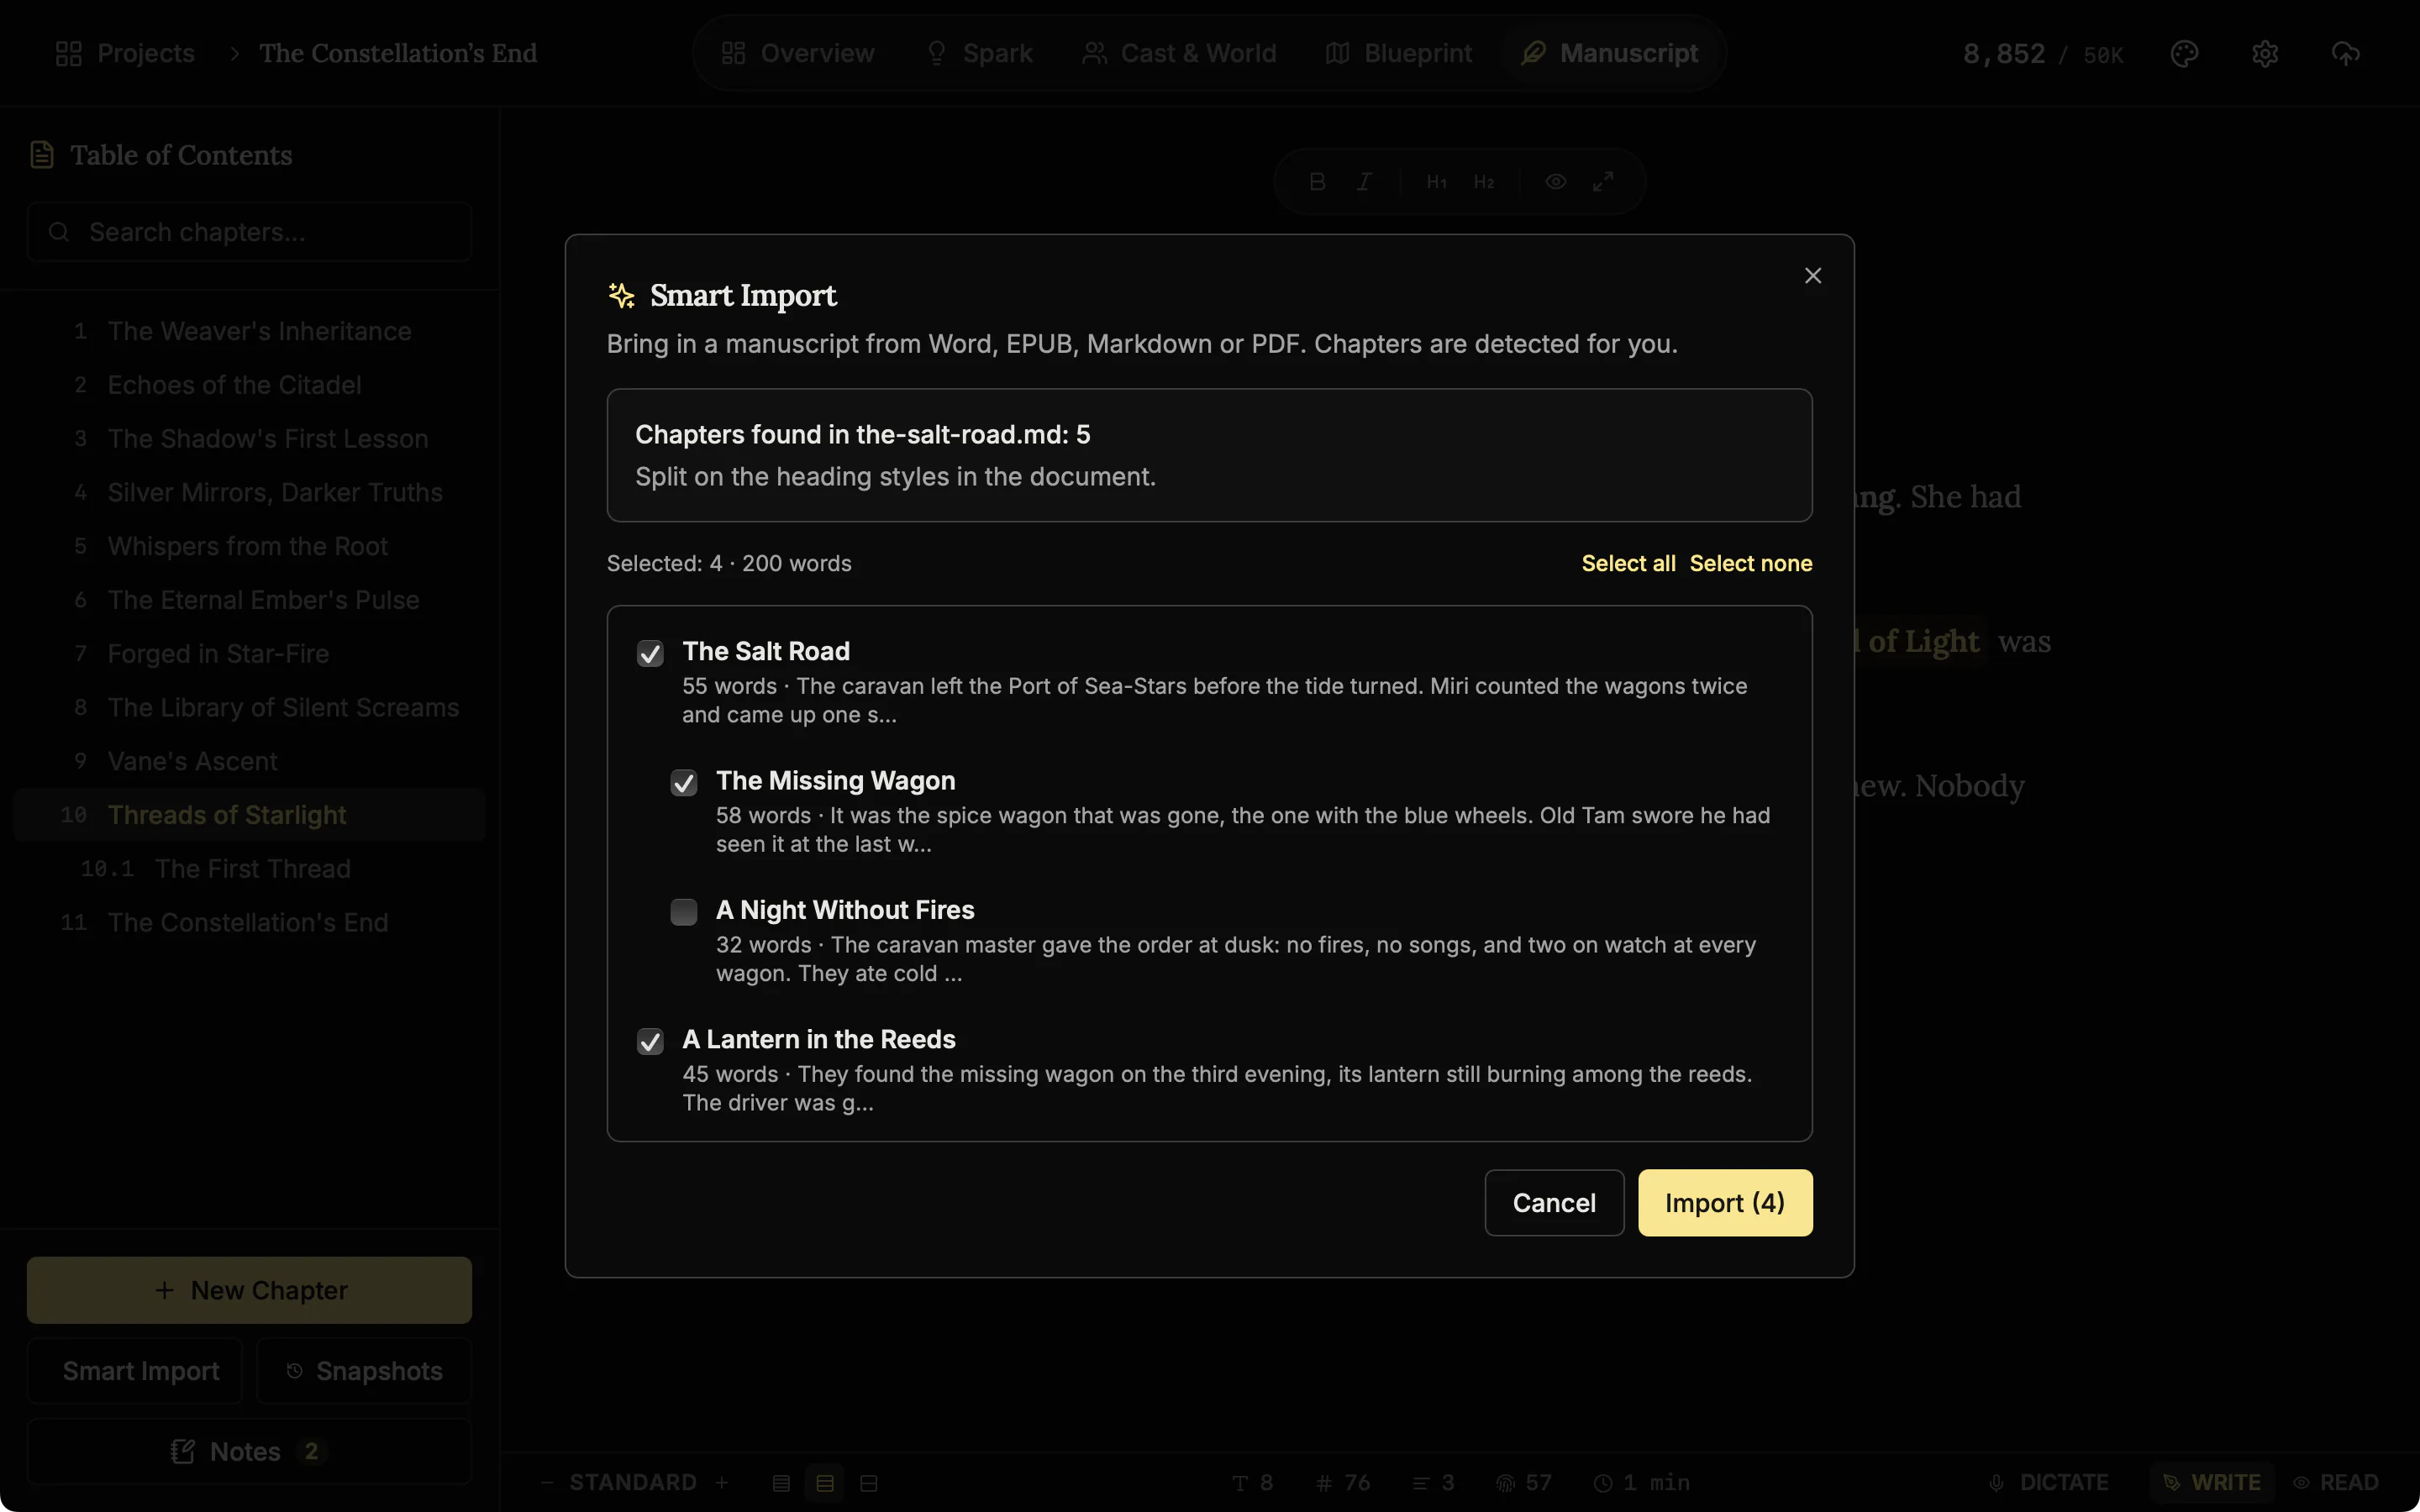Click the word count 8,852 goal indicator
Image resolution: width=2420 pixels, height=1512 pixels.
pos(2042,53)
